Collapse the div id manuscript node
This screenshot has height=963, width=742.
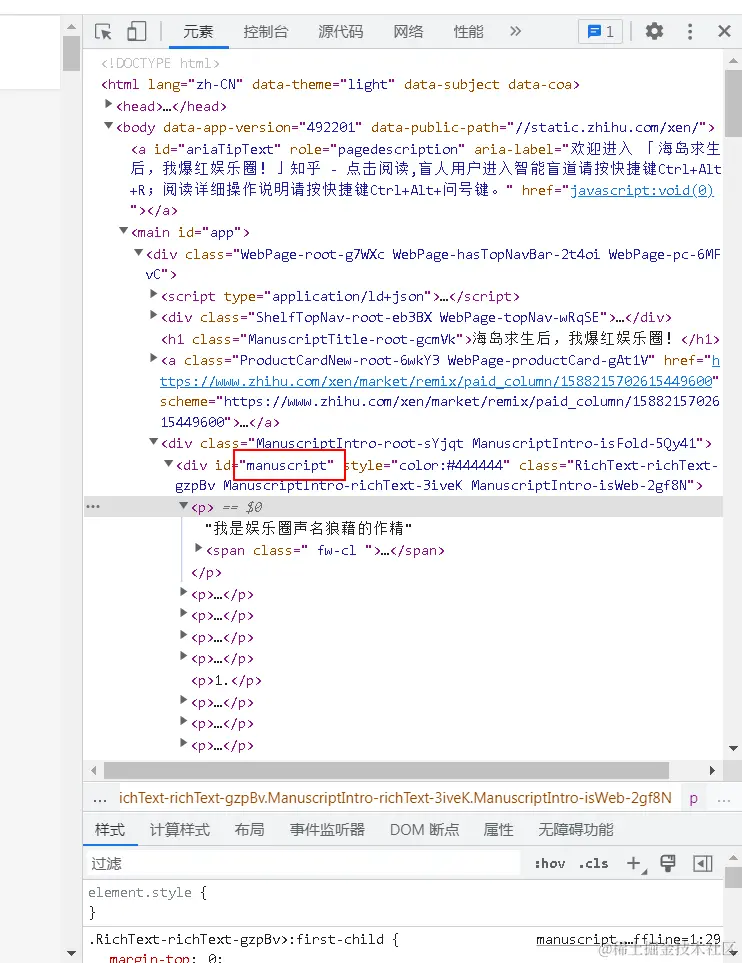click(x=168, y=464)
